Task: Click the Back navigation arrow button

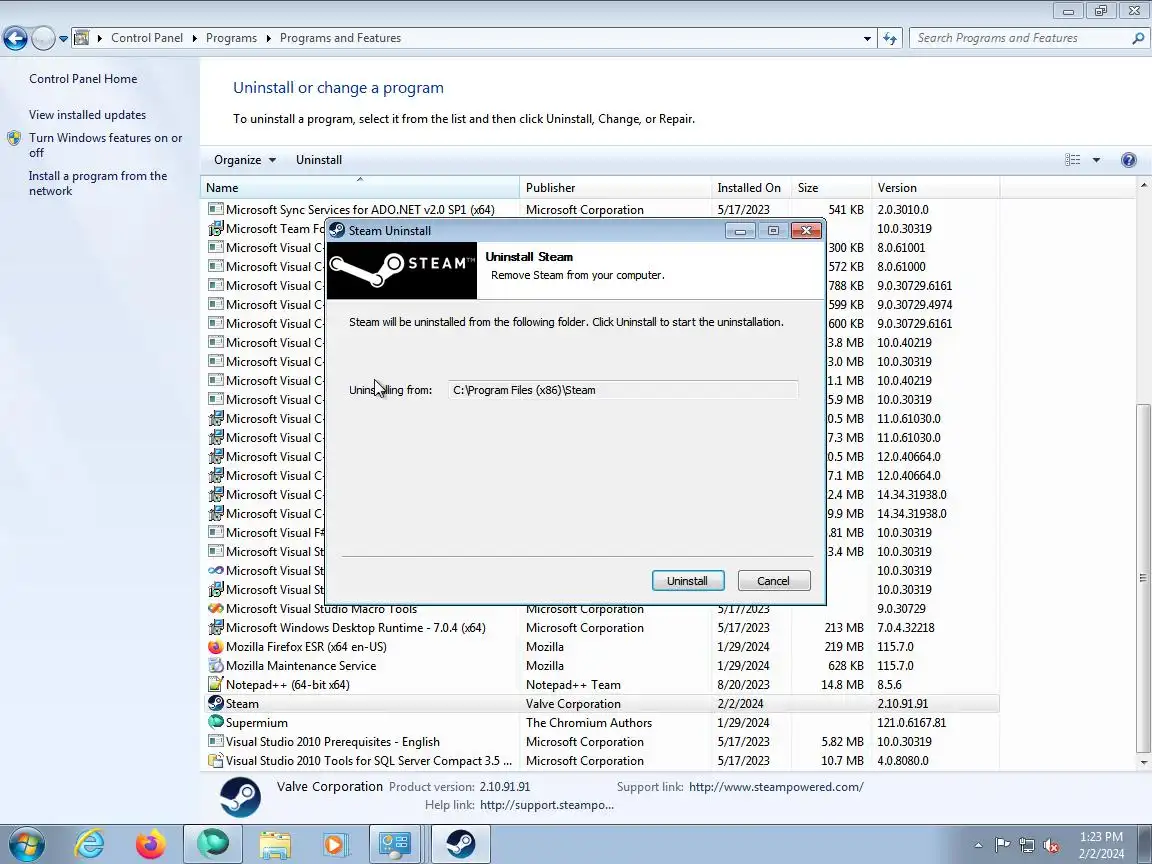Action: click(15, 38)
